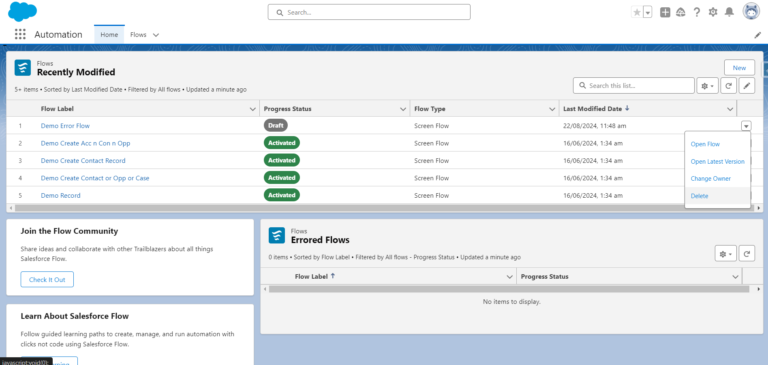Click the Errored Flows icon
This screenshot has width=768, height=365.
click(x=277, y=235)
